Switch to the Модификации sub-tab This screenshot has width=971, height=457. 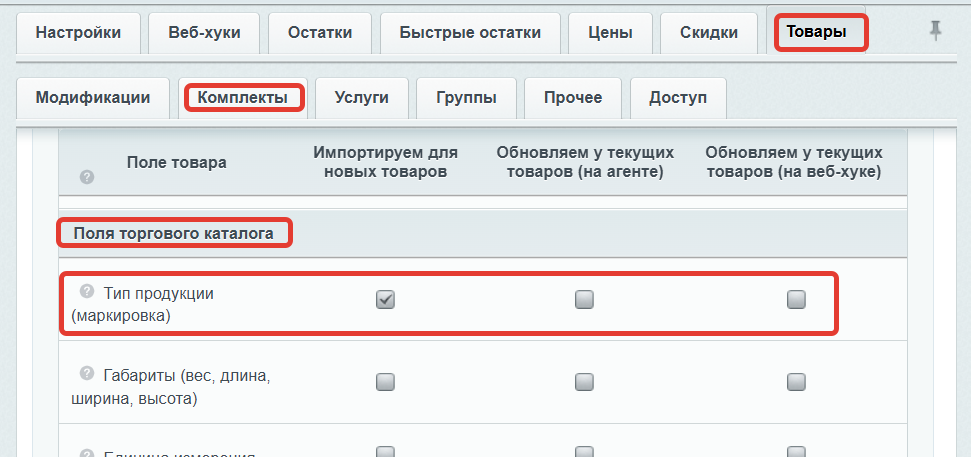92,98
